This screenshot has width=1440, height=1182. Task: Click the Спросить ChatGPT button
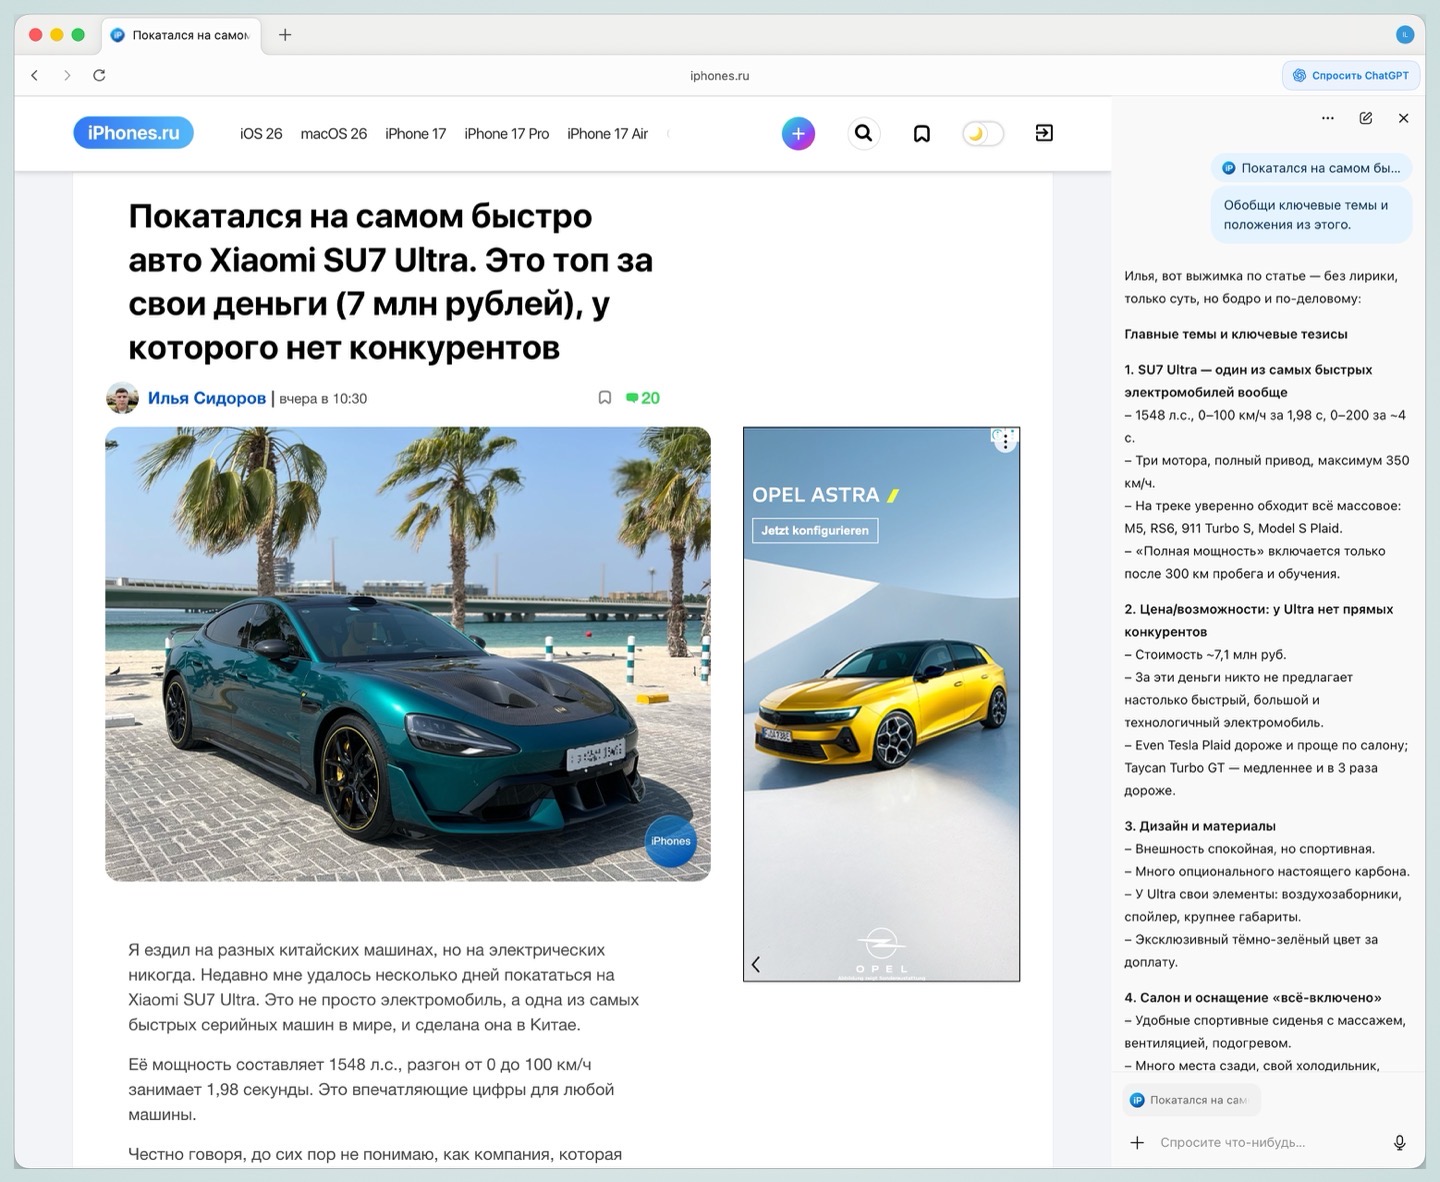[x=1351, y=75]
